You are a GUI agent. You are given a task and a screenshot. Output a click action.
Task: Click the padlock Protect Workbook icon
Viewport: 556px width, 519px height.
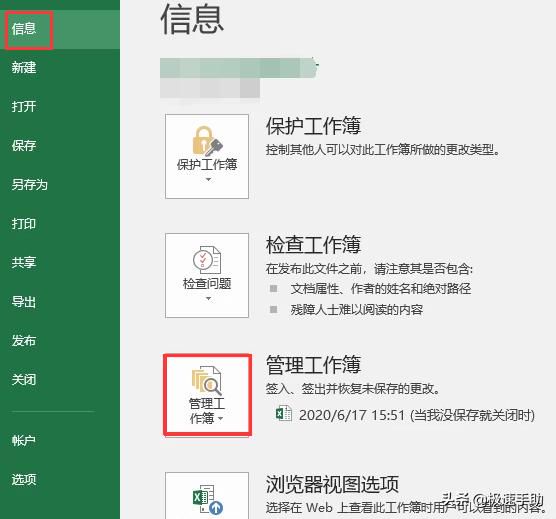207,141
